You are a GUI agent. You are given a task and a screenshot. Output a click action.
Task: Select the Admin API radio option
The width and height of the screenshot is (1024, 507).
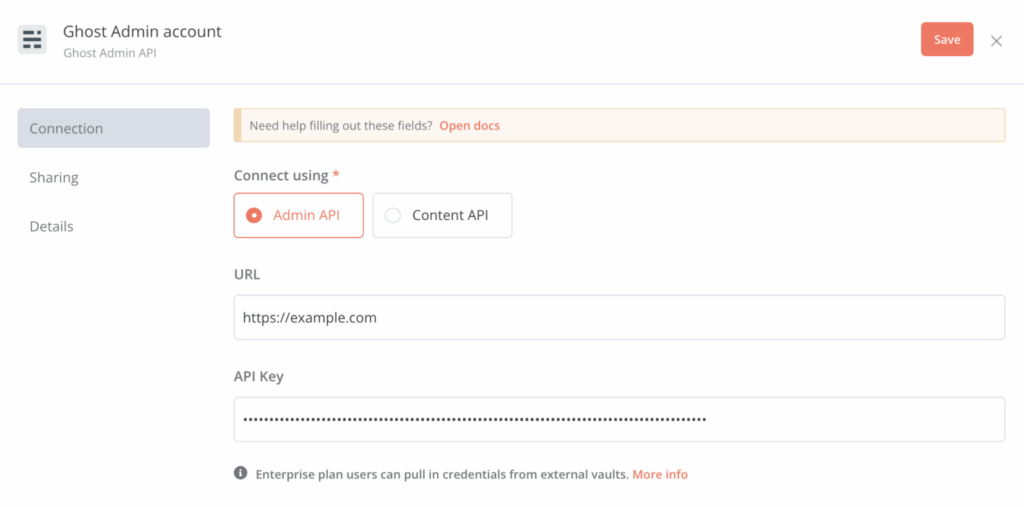click(x=299, y=215)
